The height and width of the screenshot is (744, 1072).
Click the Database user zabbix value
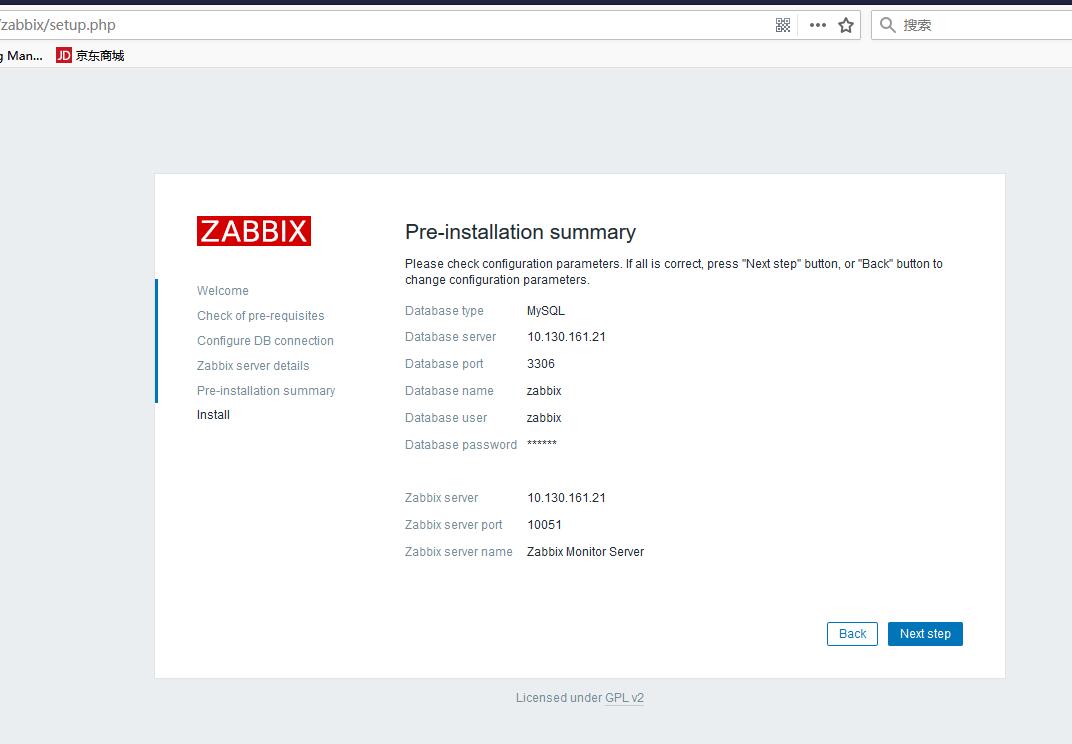click(544, 418)
